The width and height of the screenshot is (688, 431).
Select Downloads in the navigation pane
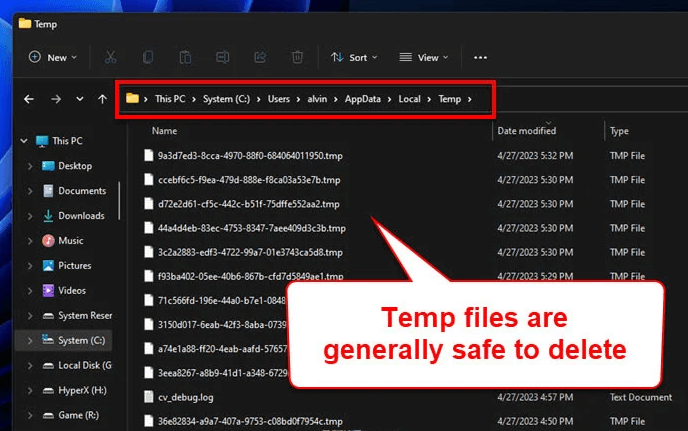[80, 215]
